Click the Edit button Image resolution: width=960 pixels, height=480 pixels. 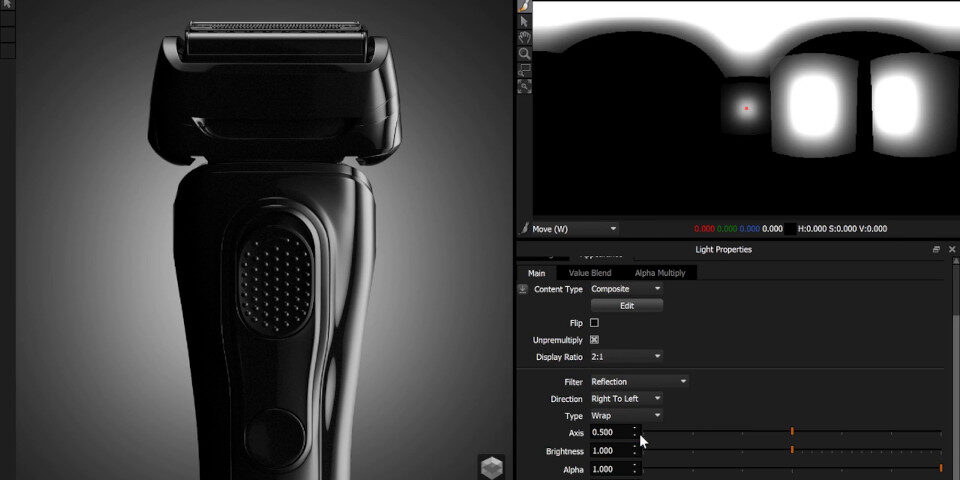(626, 306)
